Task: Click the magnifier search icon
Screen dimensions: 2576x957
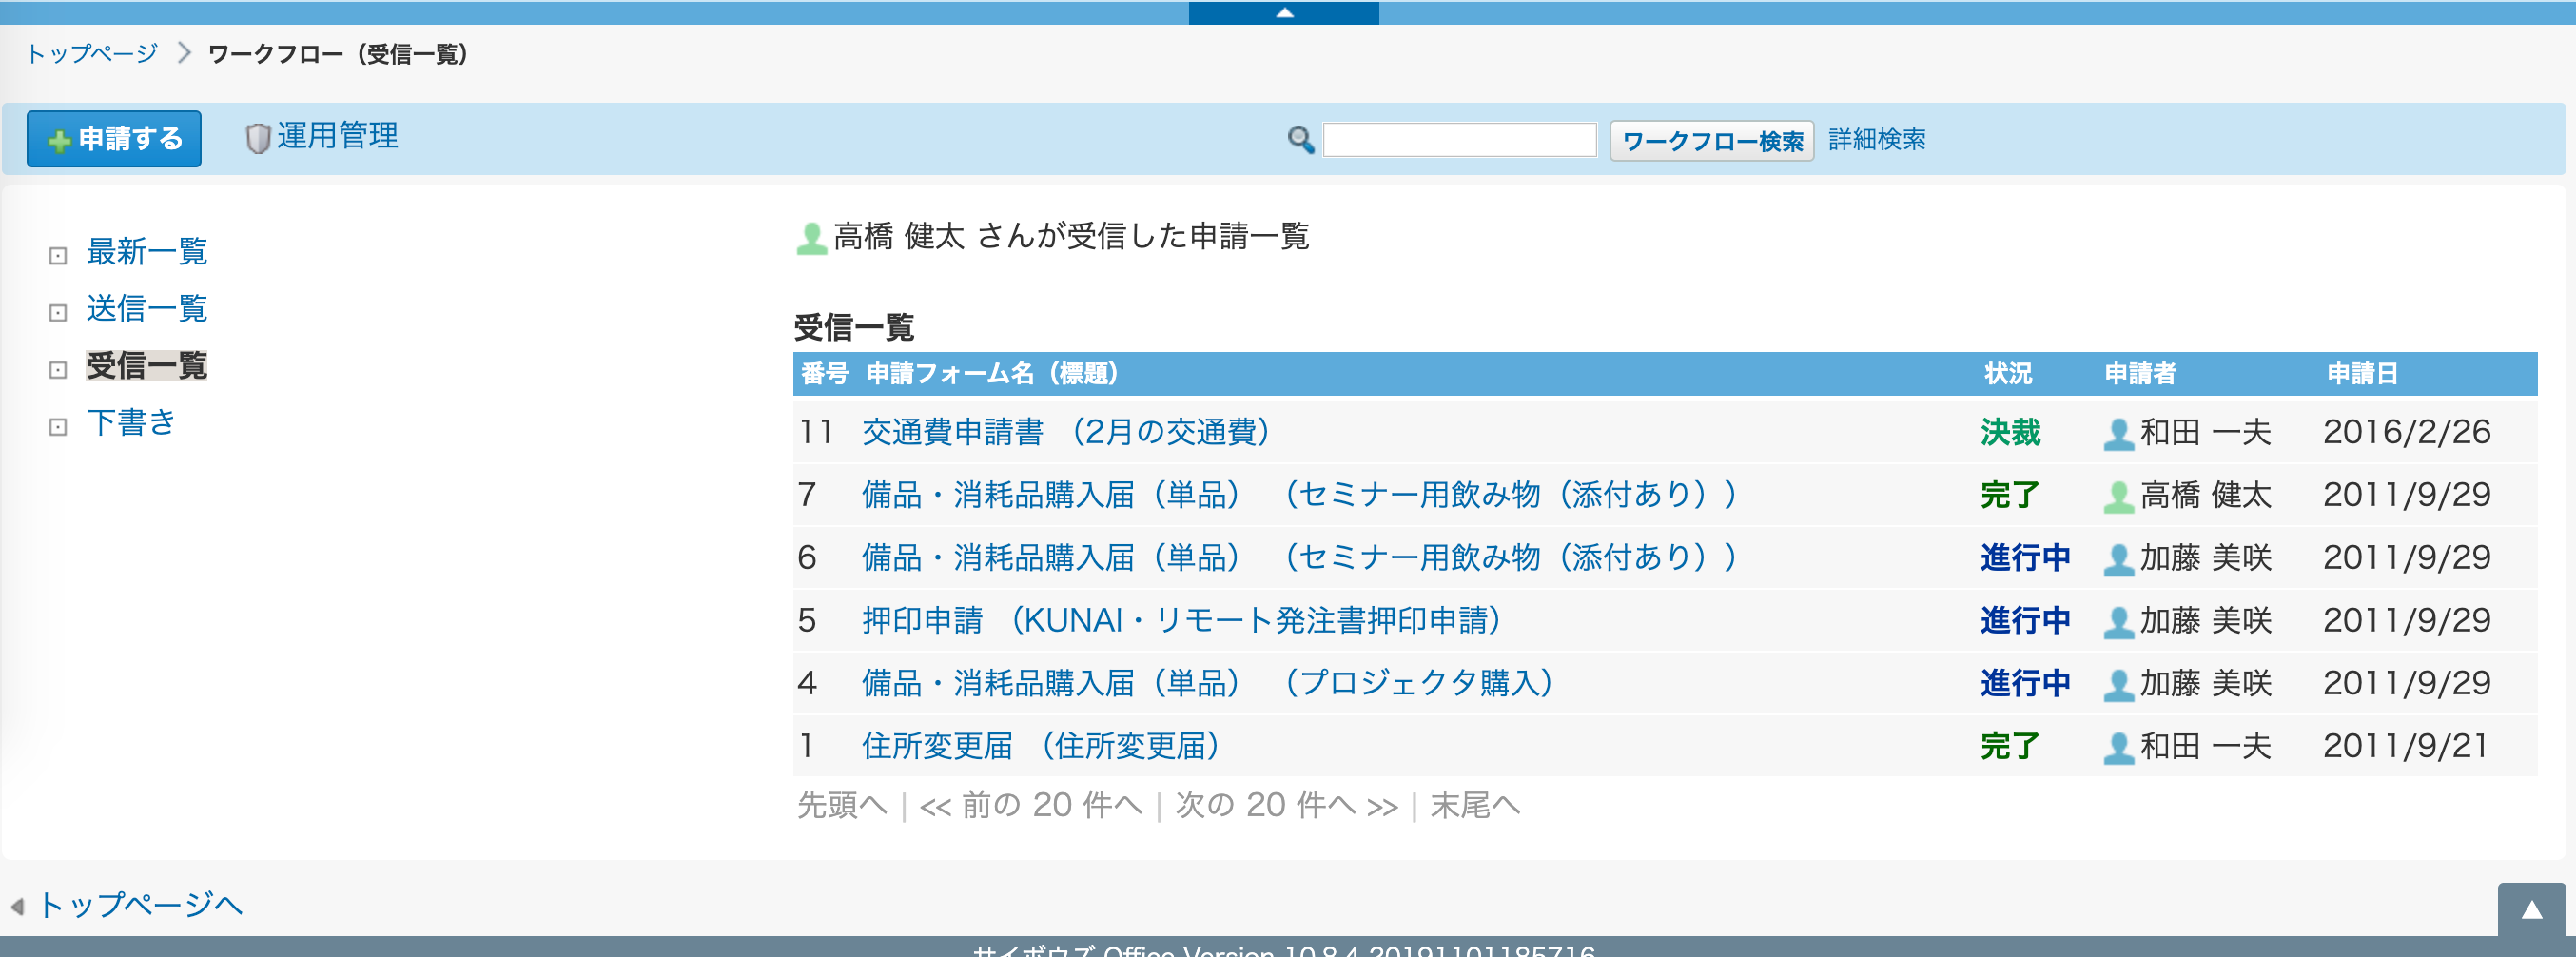Action: point(1300,139)
